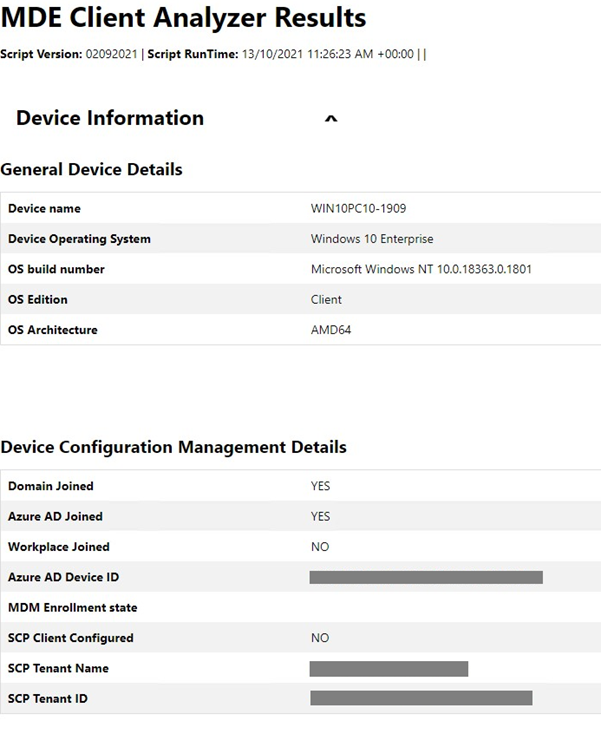Click the General Device Details heading
601x734 pixels.
tap(91, 169)
